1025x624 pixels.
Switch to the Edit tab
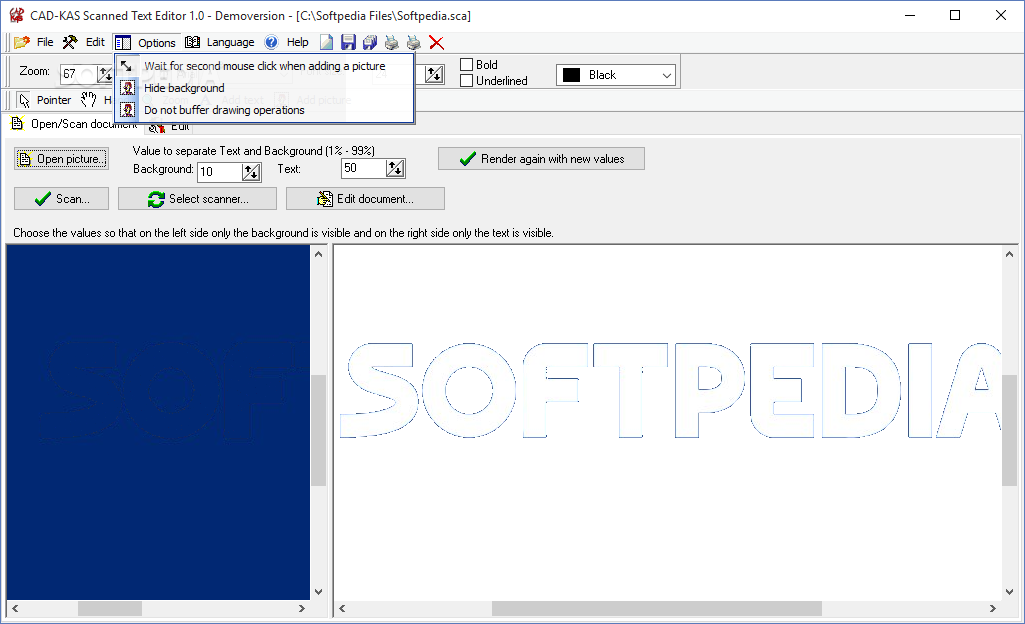[170, 127]
